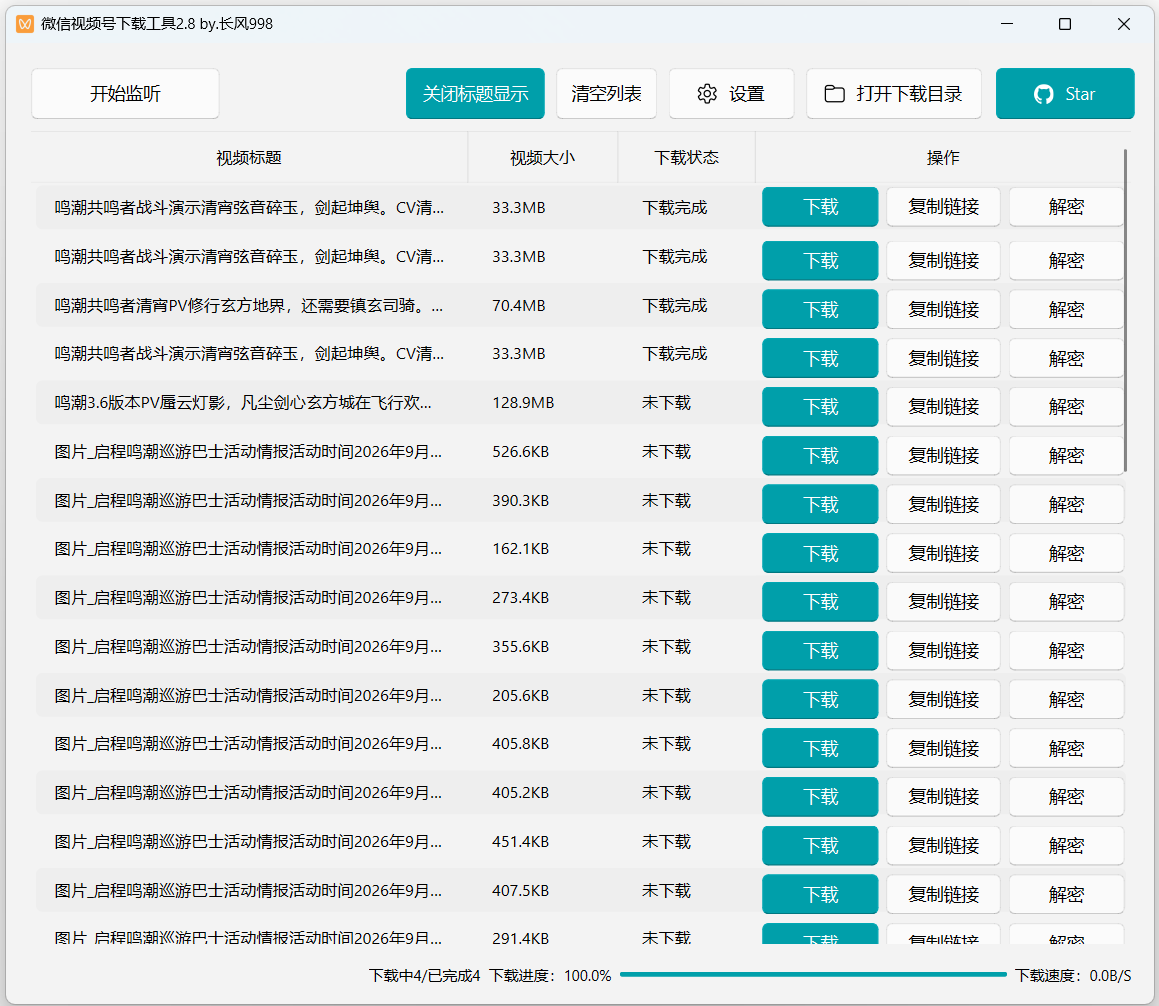This screenshot has width=1159, height=1006.
Task: Download the 390.3KB image item
Action: click(820, 504)
